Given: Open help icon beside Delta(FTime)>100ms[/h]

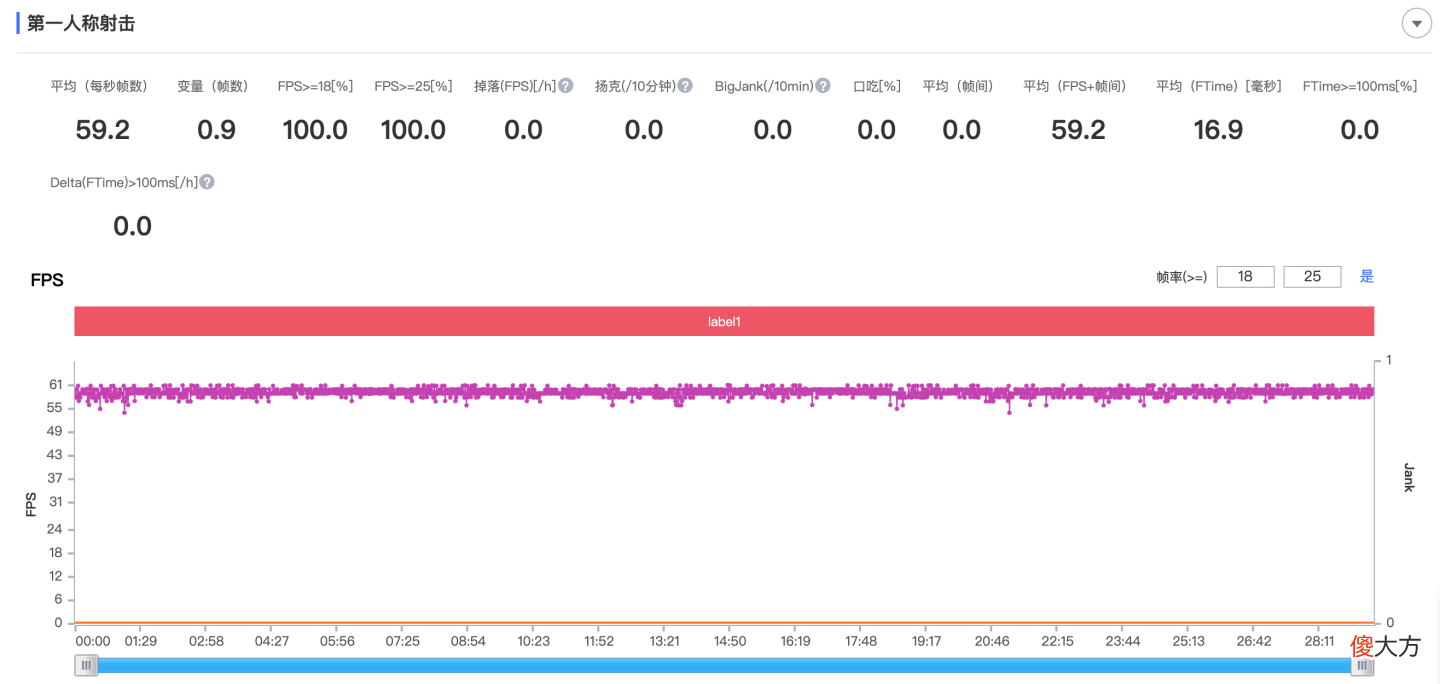Looking at the screenshot, I should [207, 182].
